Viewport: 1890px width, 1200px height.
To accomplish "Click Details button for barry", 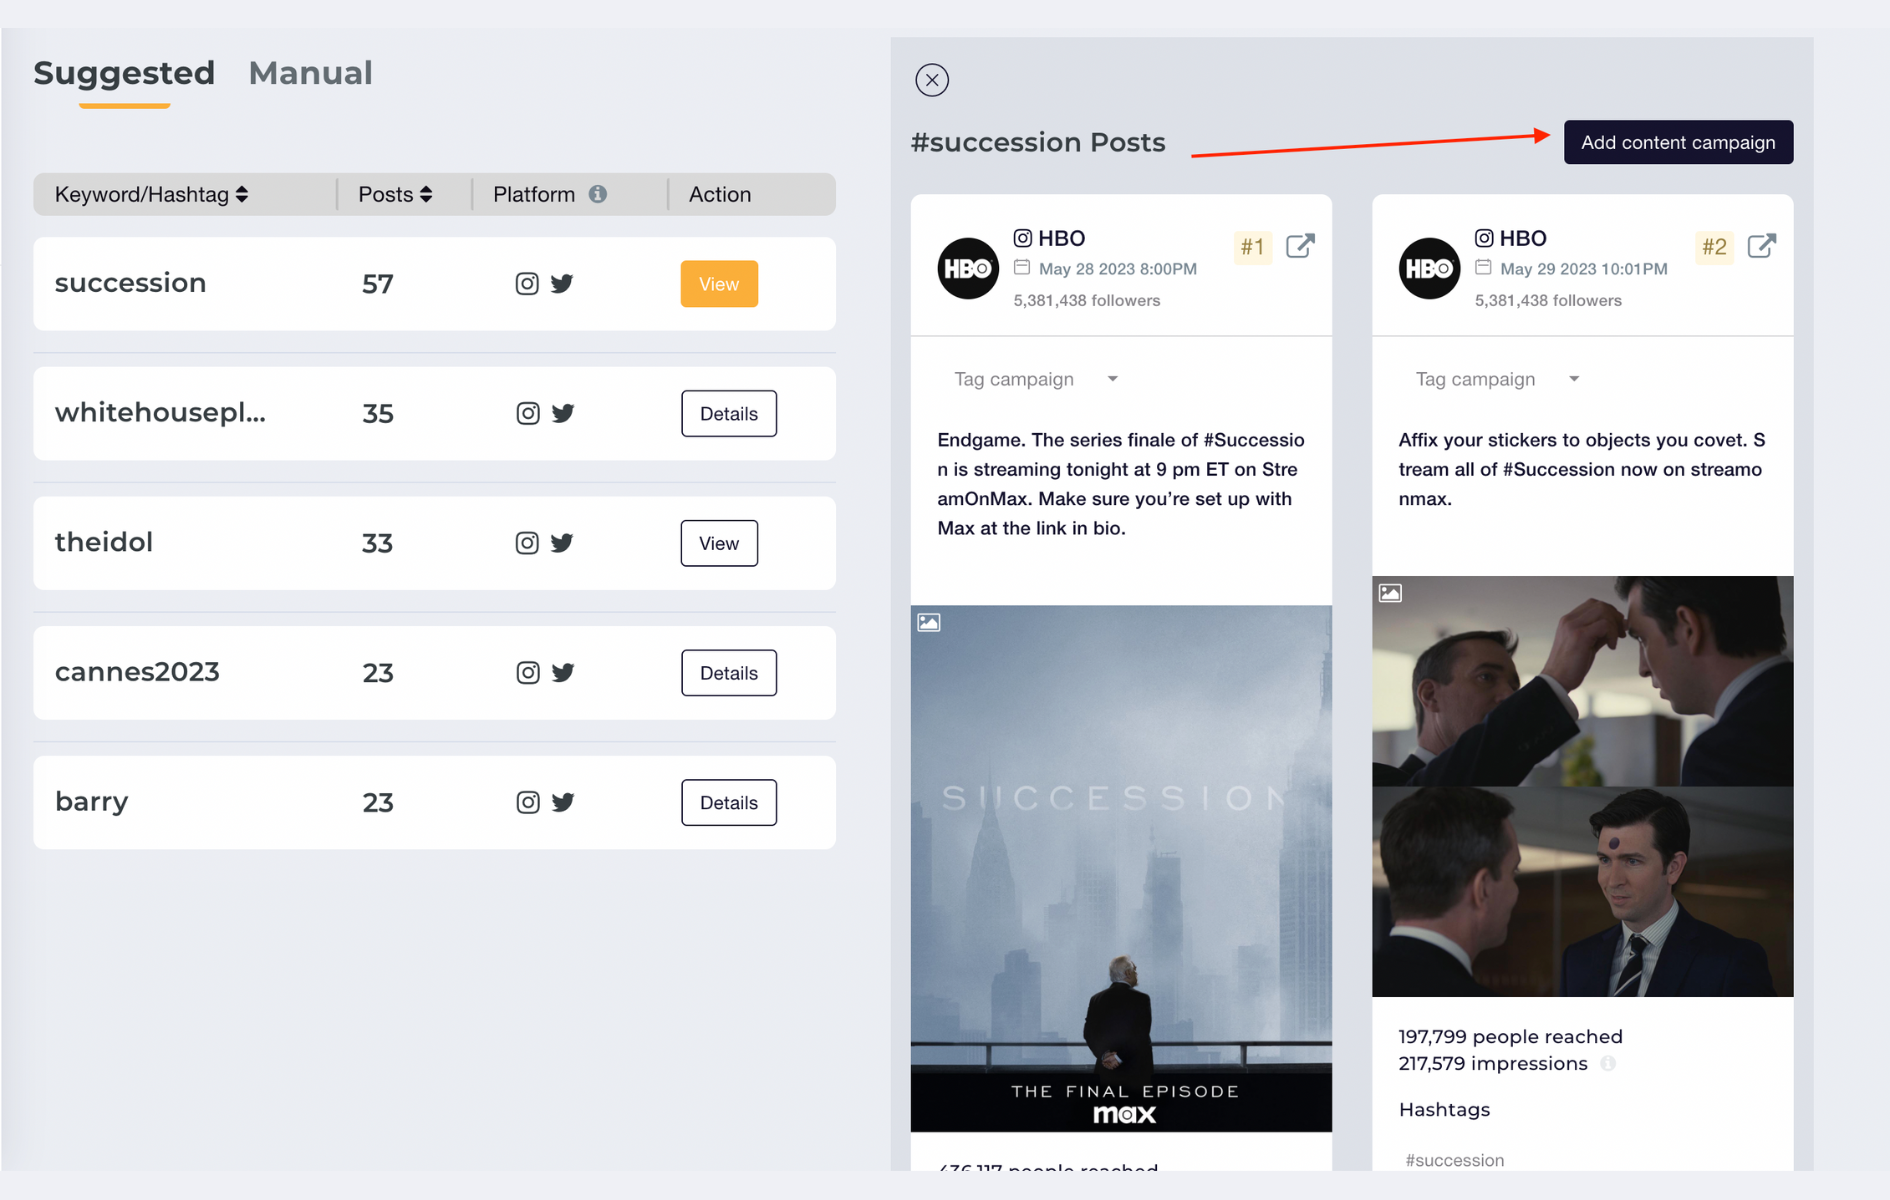I will [x=728, y=802].
